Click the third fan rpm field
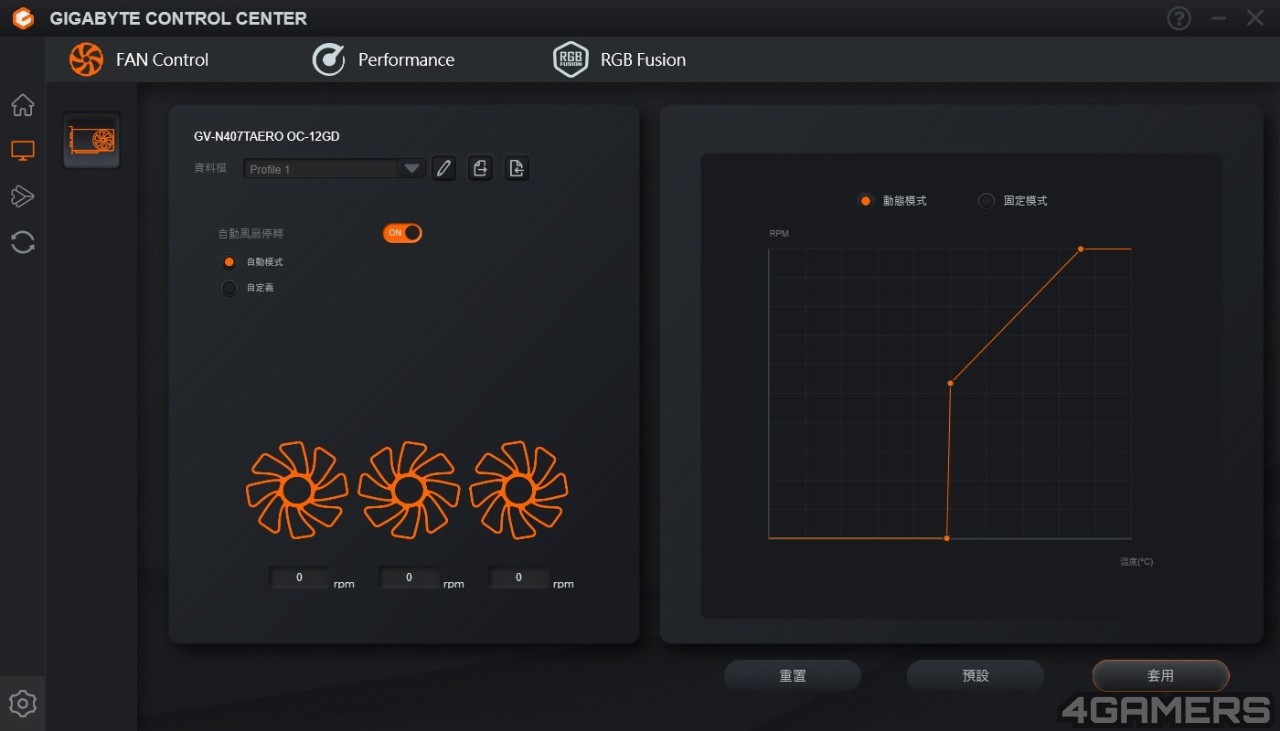This screenshot has width=1280, height=731. coord(519,577)
